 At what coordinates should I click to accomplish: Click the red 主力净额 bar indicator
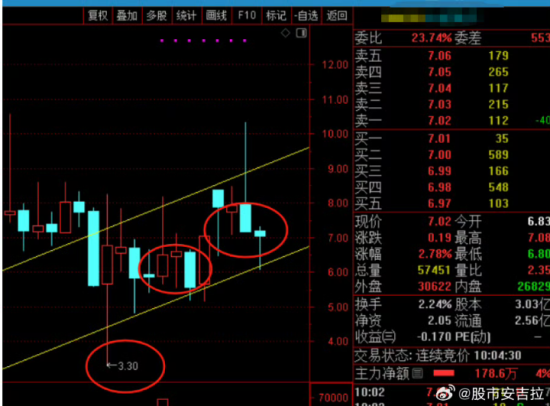tap(444, 373)
